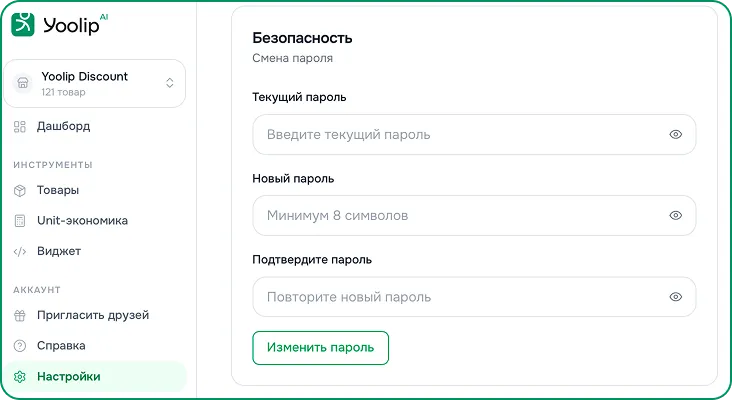Click the 121 товар label

pyautogui.click(x=63, y=92)
